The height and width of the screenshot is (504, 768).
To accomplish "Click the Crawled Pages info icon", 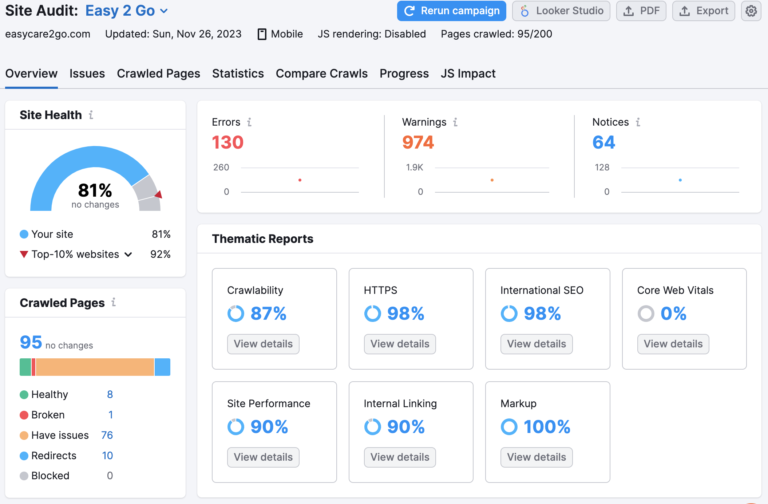I will click(114, 302).
